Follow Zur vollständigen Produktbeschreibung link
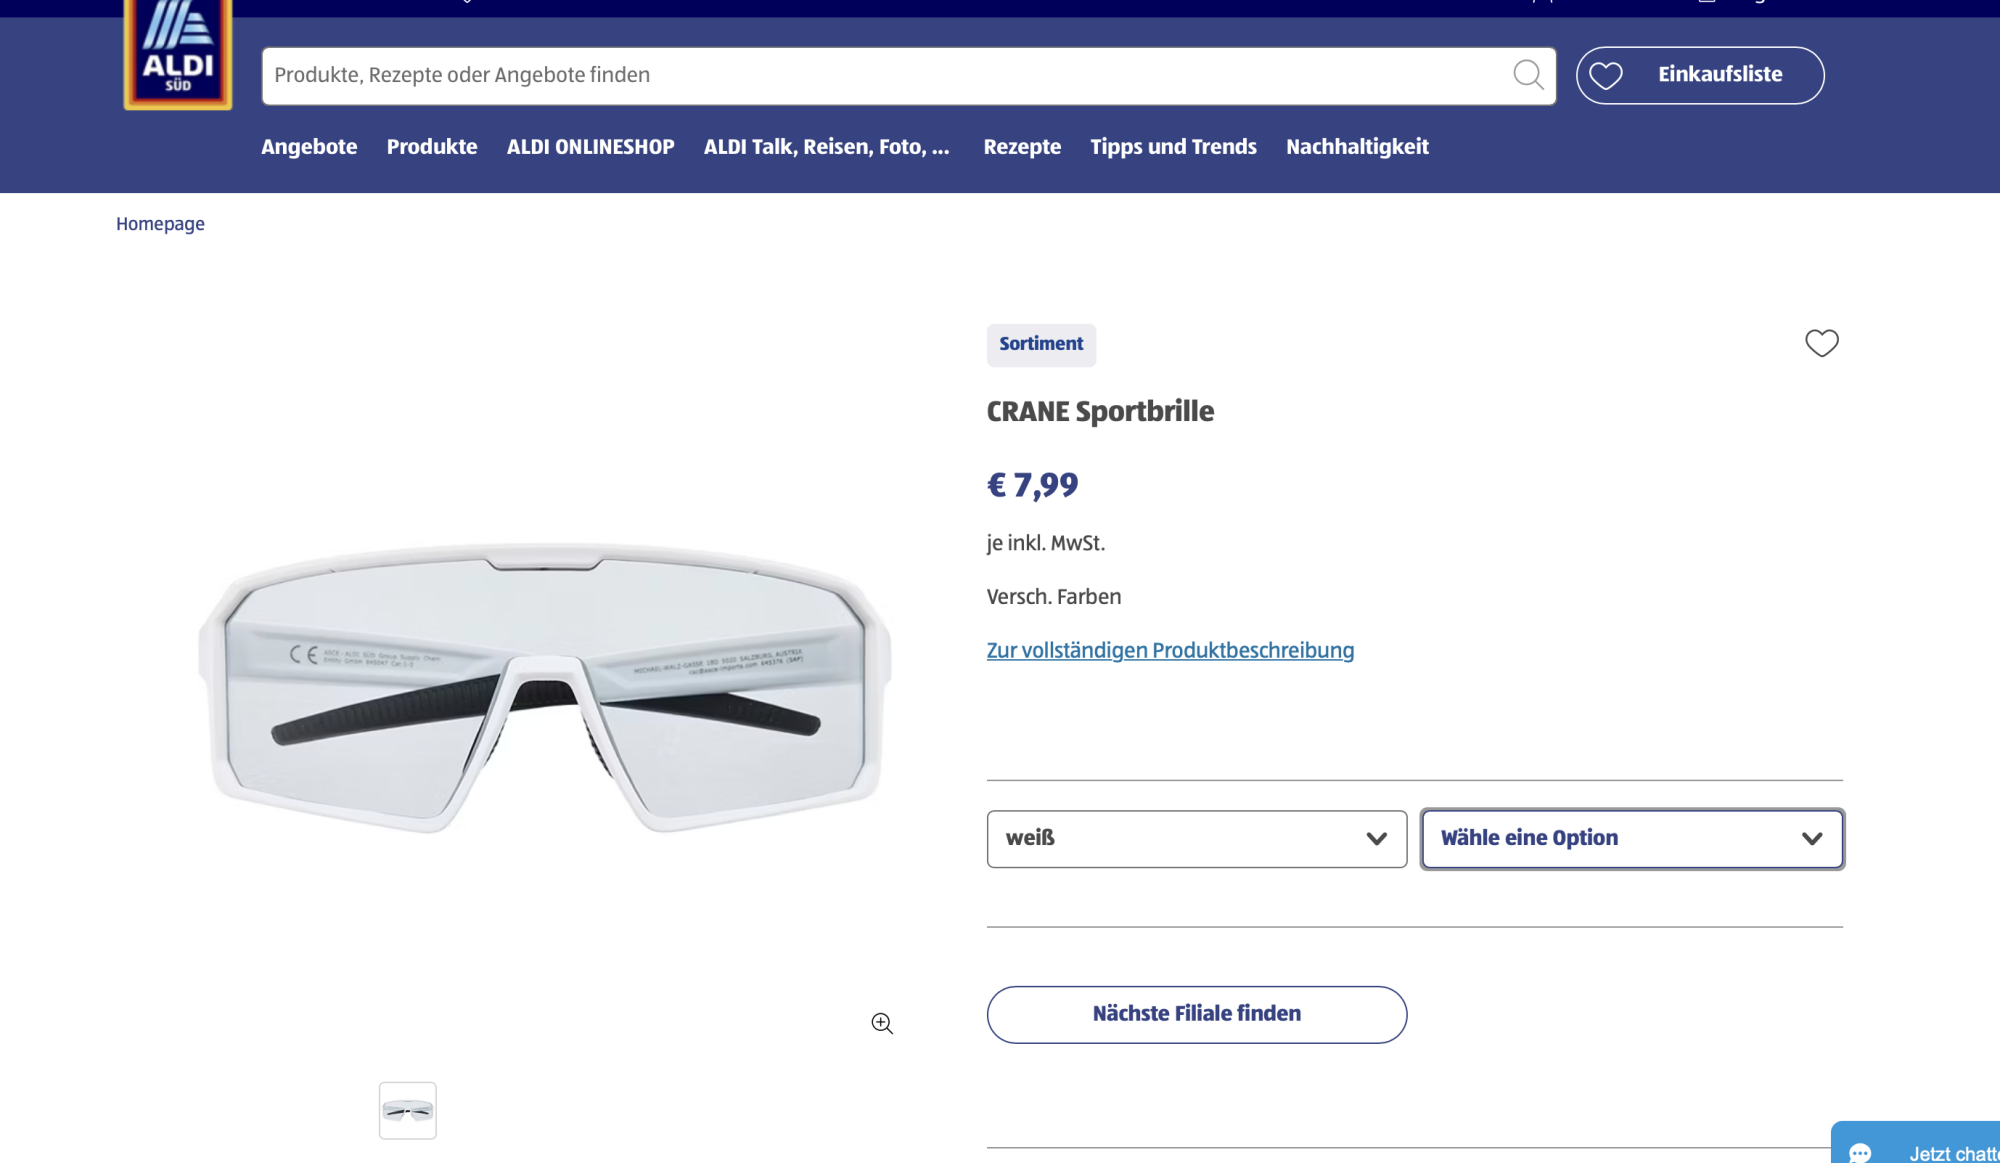This screenshot has width=2000, height=1163. (x=1170, y=651)
